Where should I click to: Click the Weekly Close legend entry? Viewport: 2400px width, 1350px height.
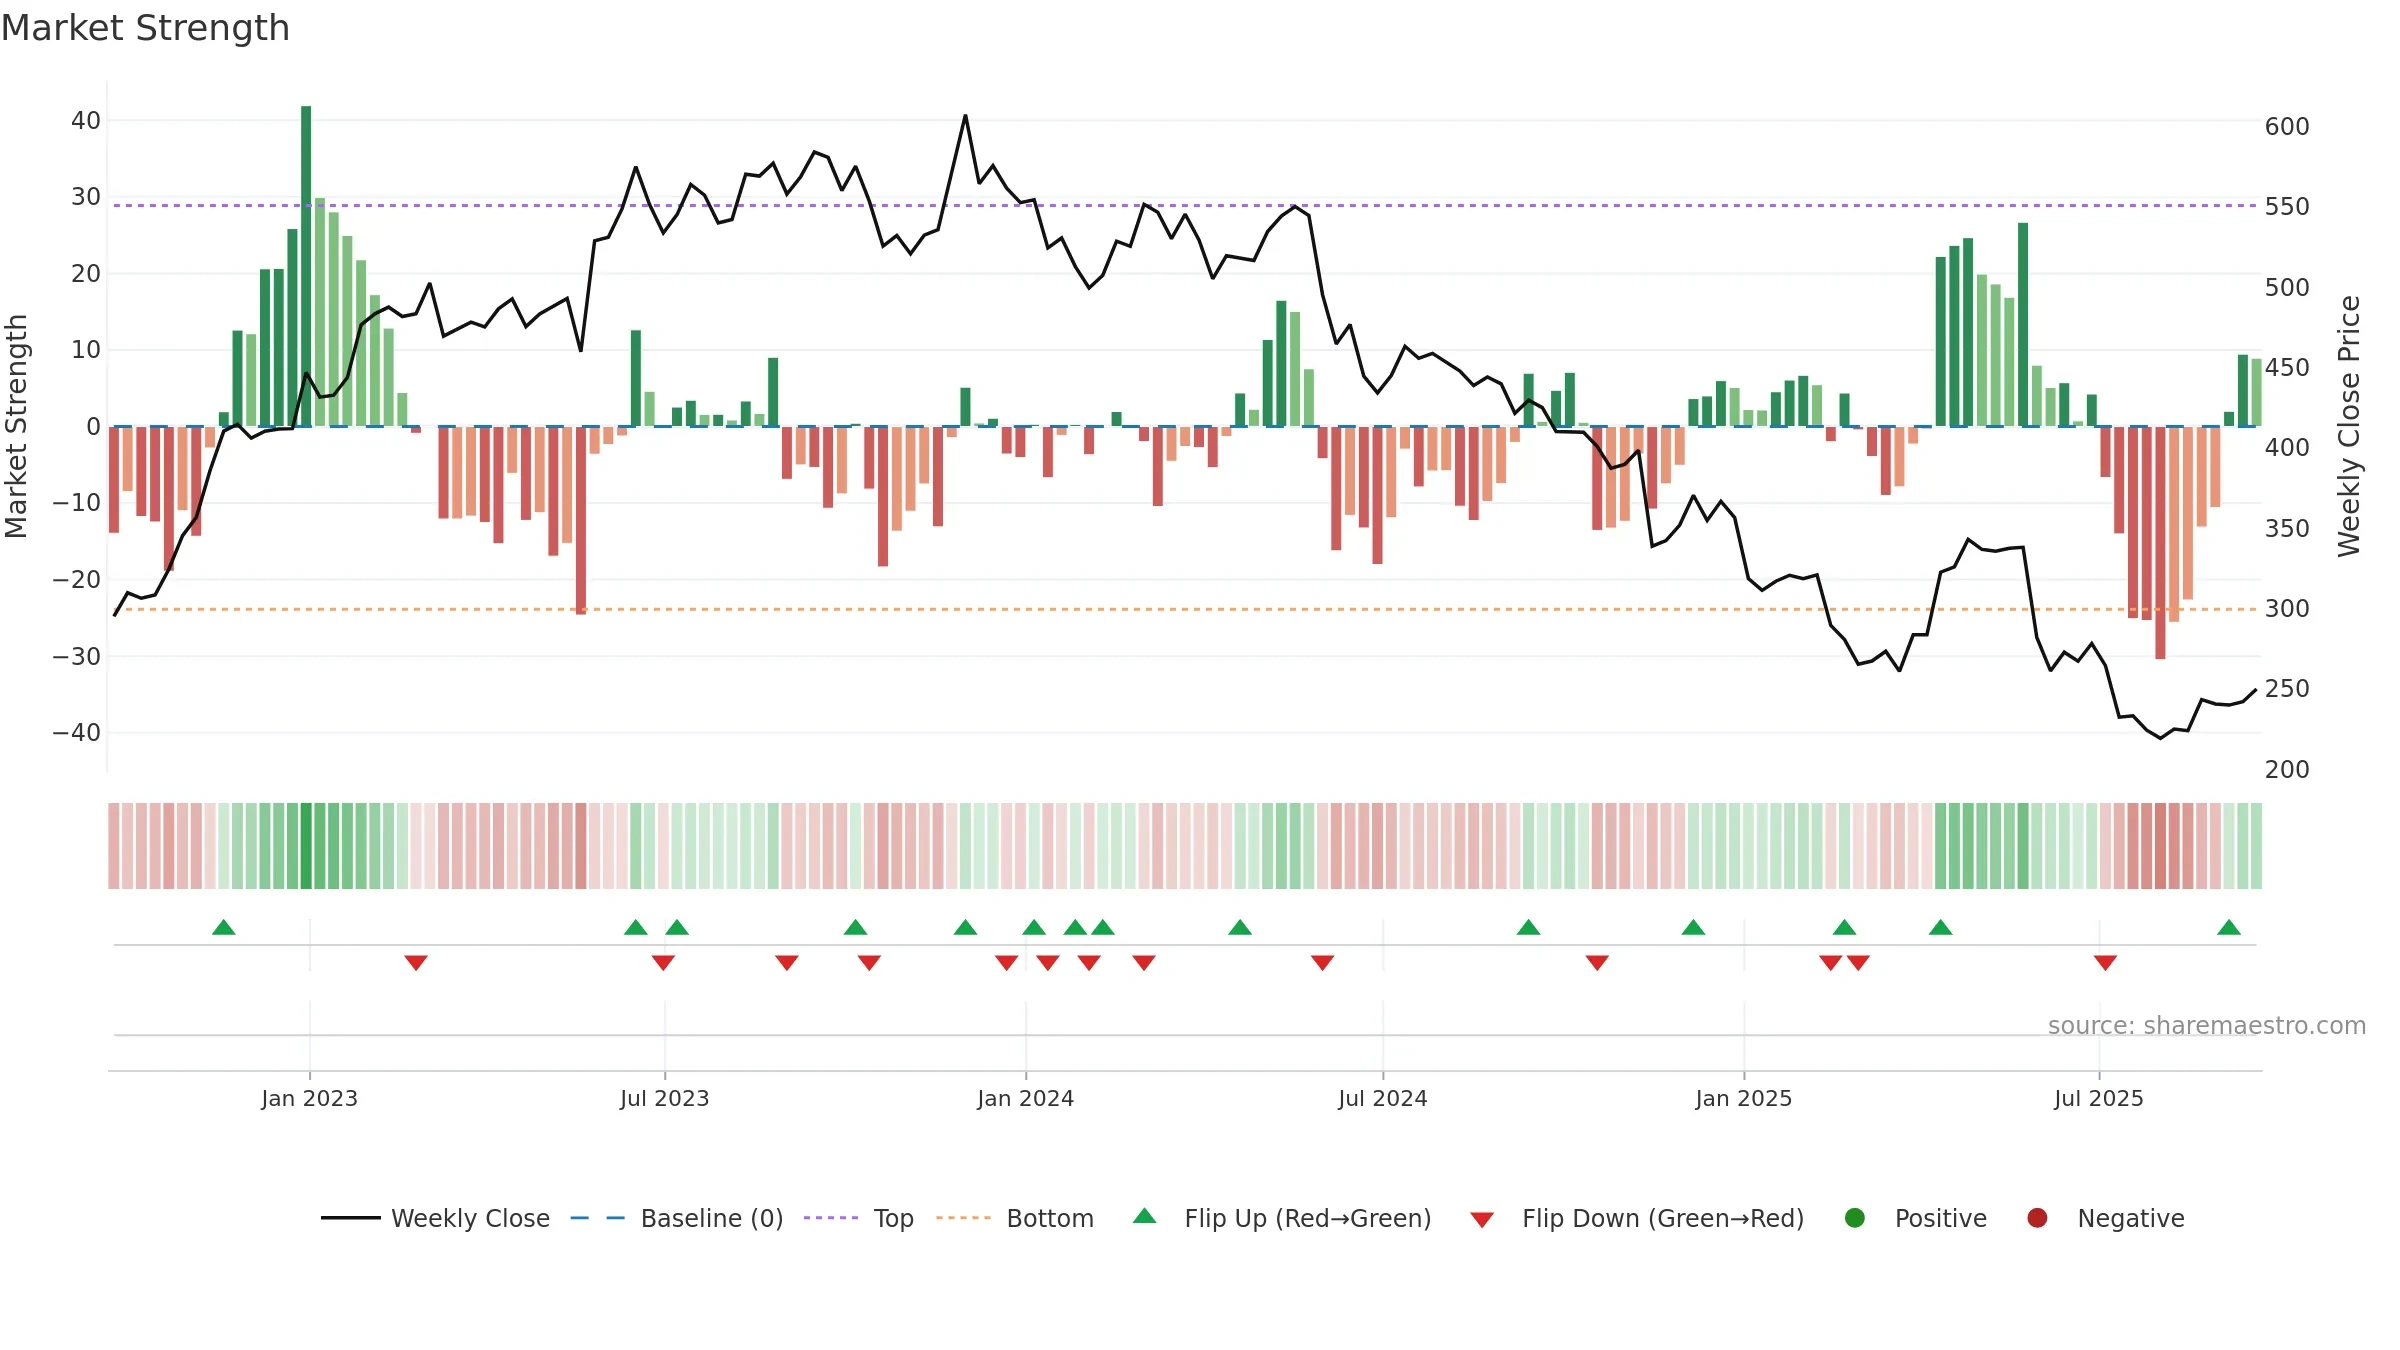coord(435,1218)
